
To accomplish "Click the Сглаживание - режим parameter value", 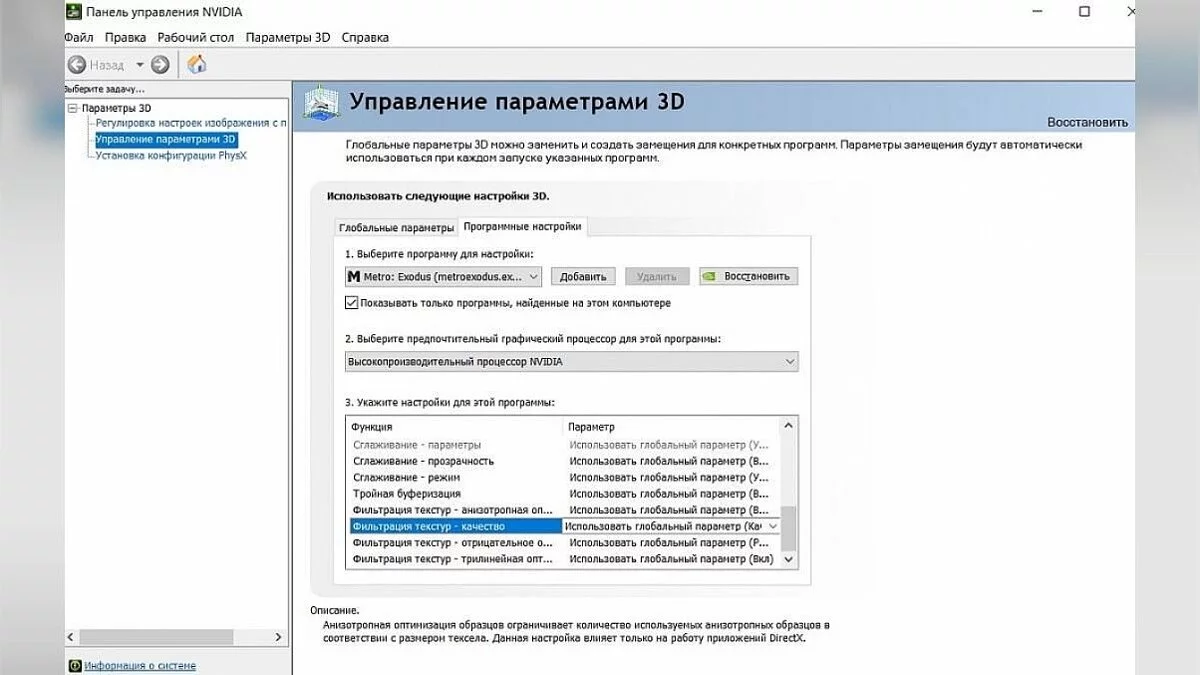I will pyautogui.click(x=671, y=477).
